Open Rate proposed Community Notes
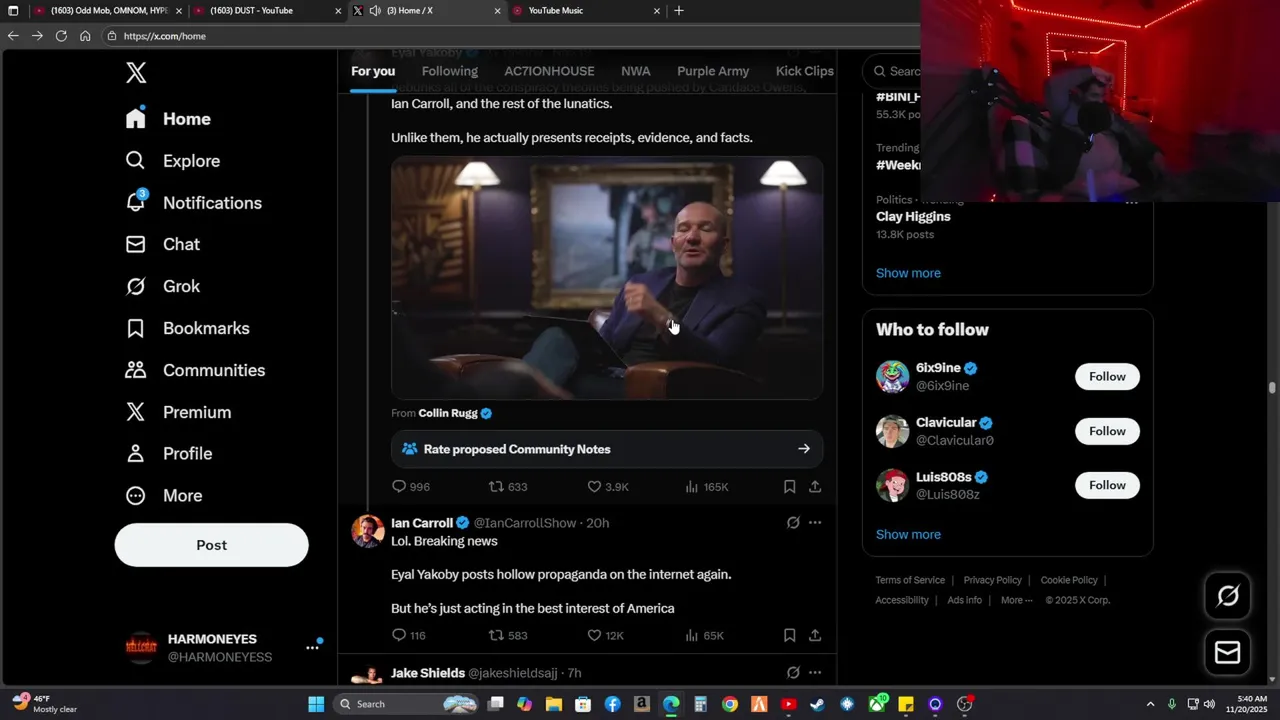The image size is (1280, 720). 607,449
